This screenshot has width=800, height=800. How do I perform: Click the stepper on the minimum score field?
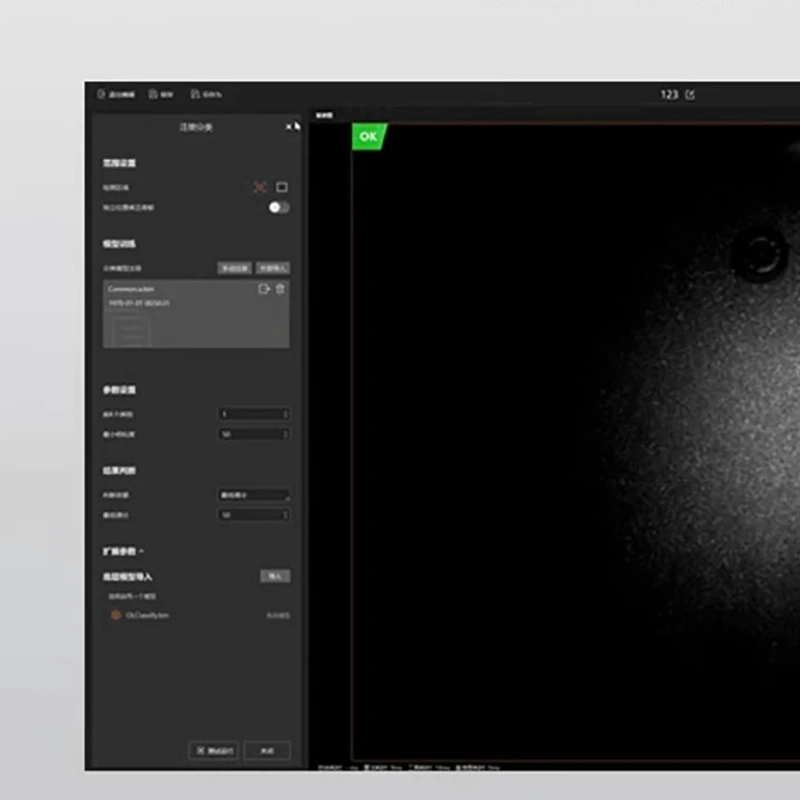(x=285, y=515)
